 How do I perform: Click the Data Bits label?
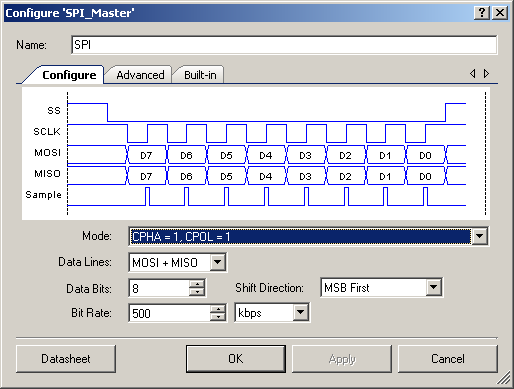coord(89,288)
